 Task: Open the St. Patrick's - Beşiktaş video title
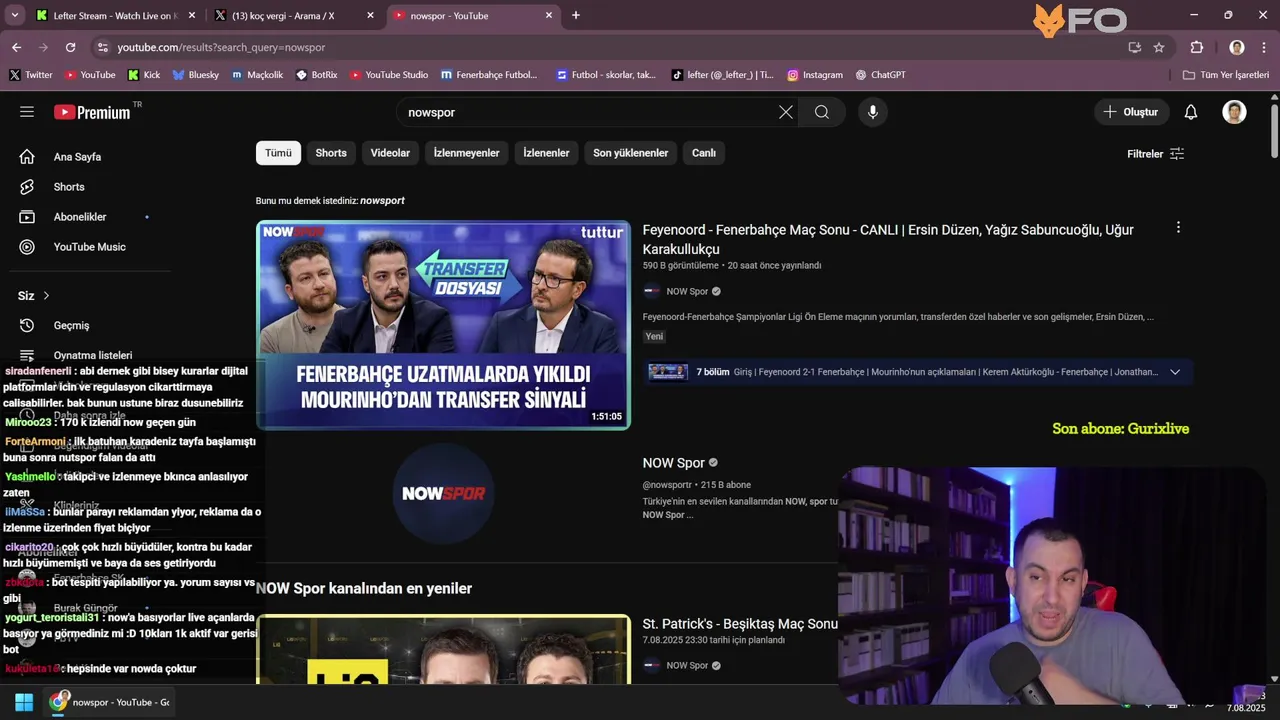click(740, 624)
